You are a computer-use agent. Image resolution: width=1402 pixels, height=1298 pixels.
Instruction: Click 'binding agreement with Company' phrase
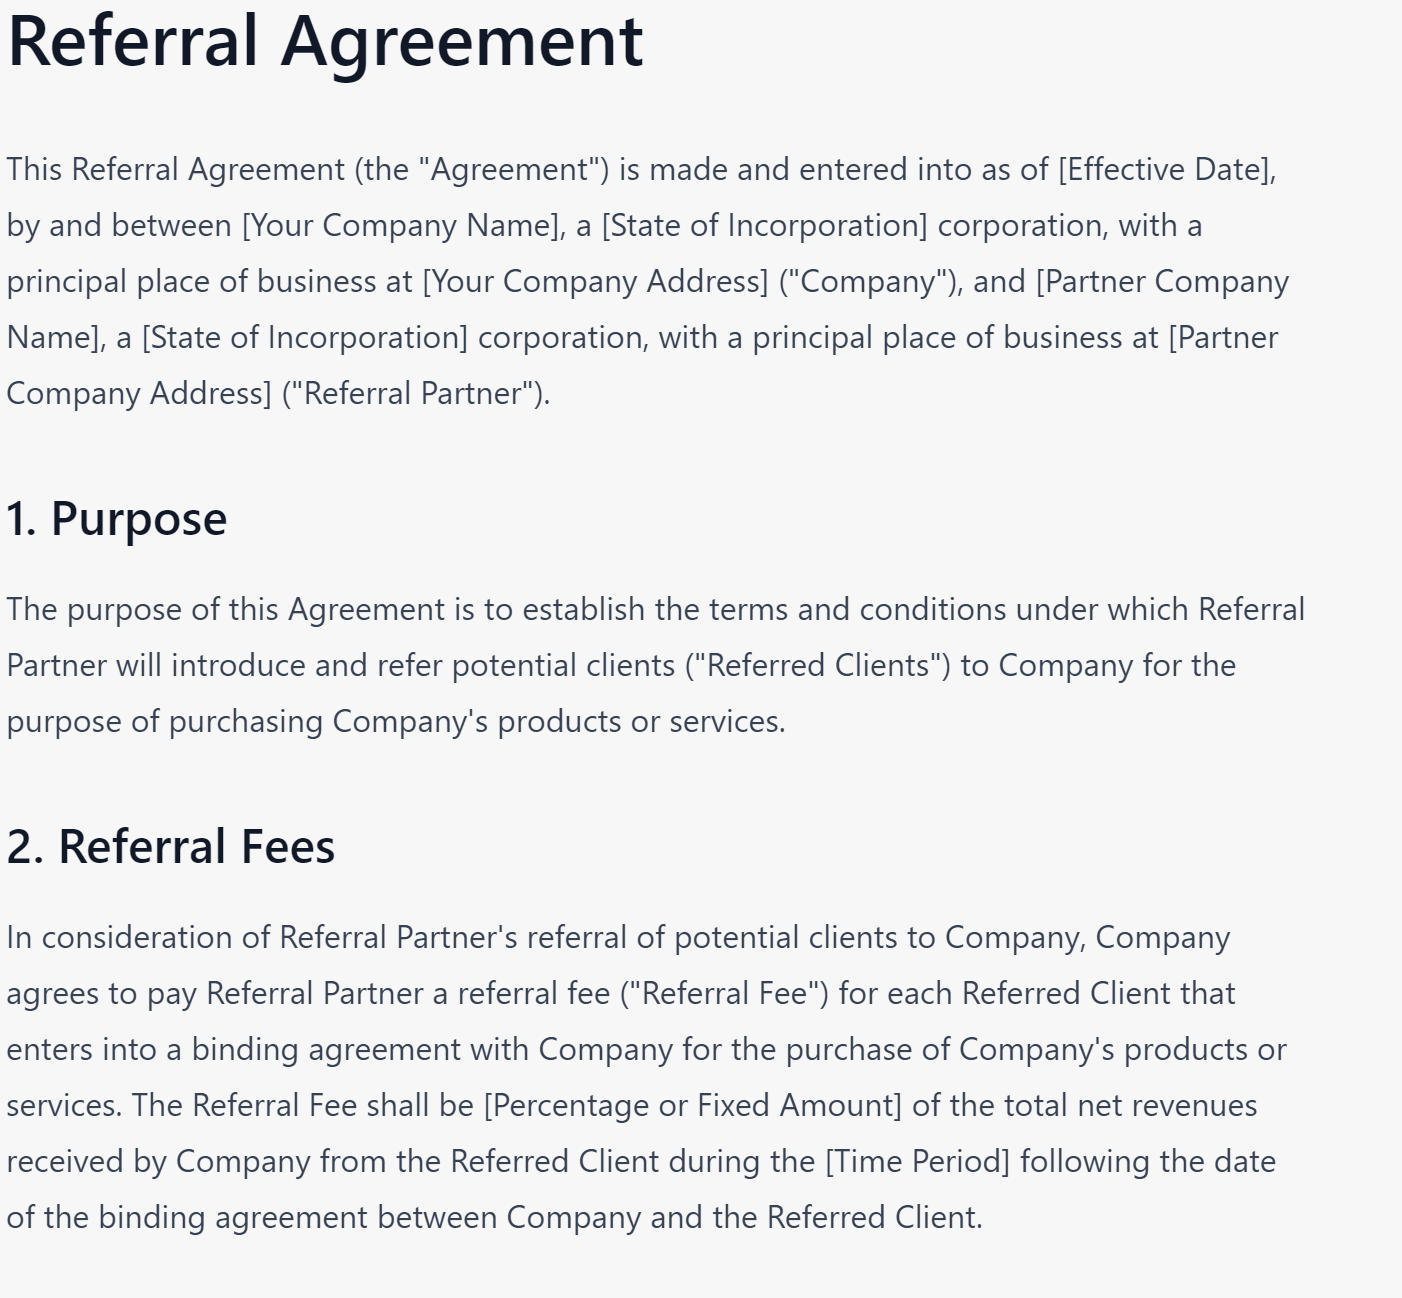pyautogui.click(x=432, y=1050)
